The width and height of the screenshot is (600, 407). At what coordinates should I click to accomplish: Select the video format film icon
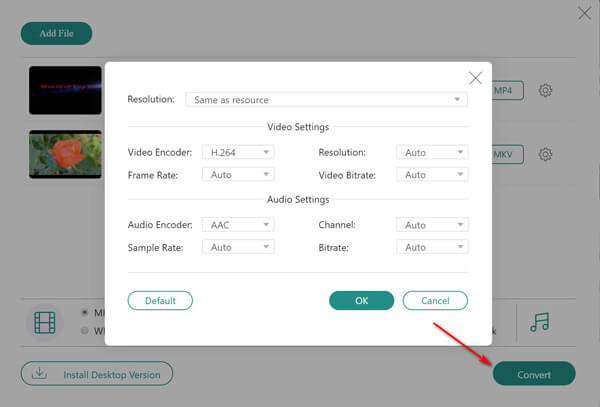[45, 323]
